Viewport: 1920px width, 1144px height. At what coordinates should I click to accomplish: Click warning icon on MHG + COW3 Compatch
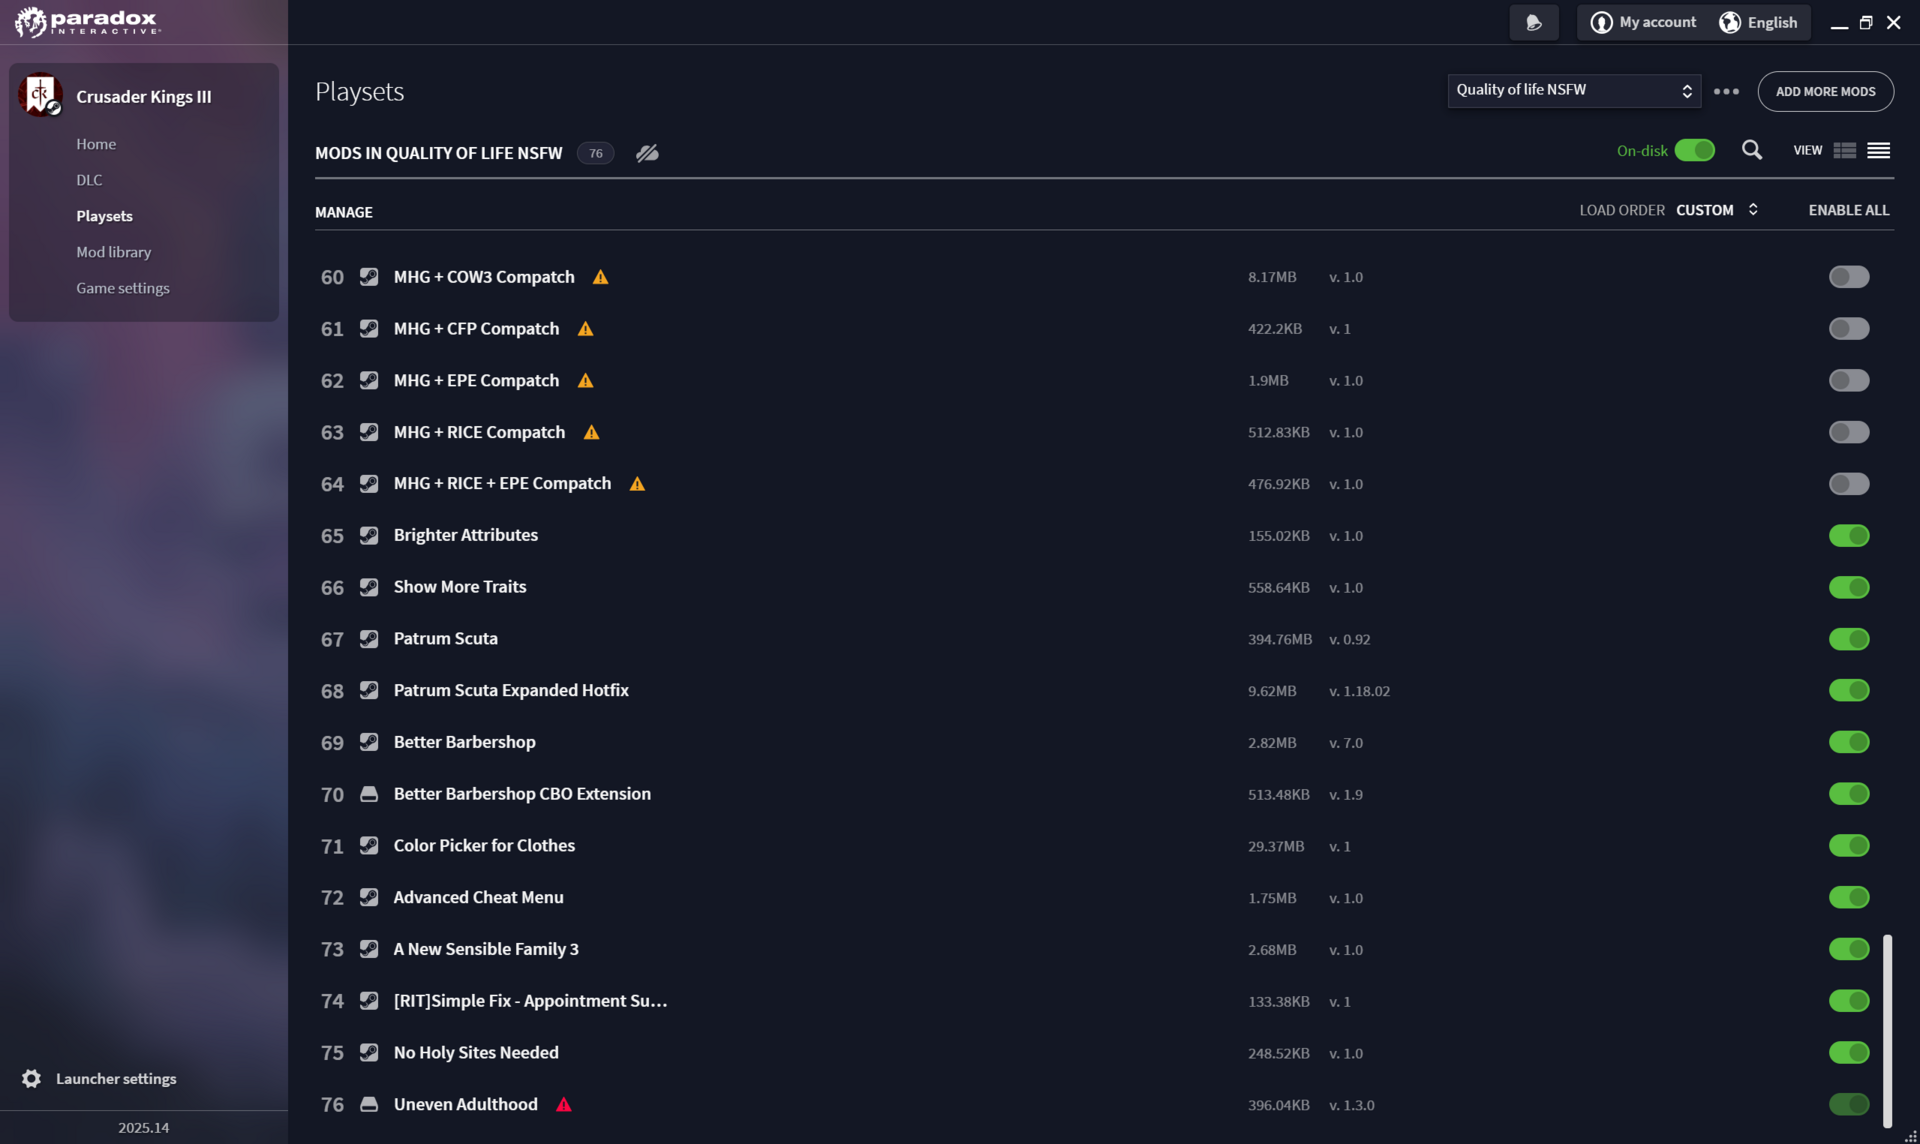[600, 277]
